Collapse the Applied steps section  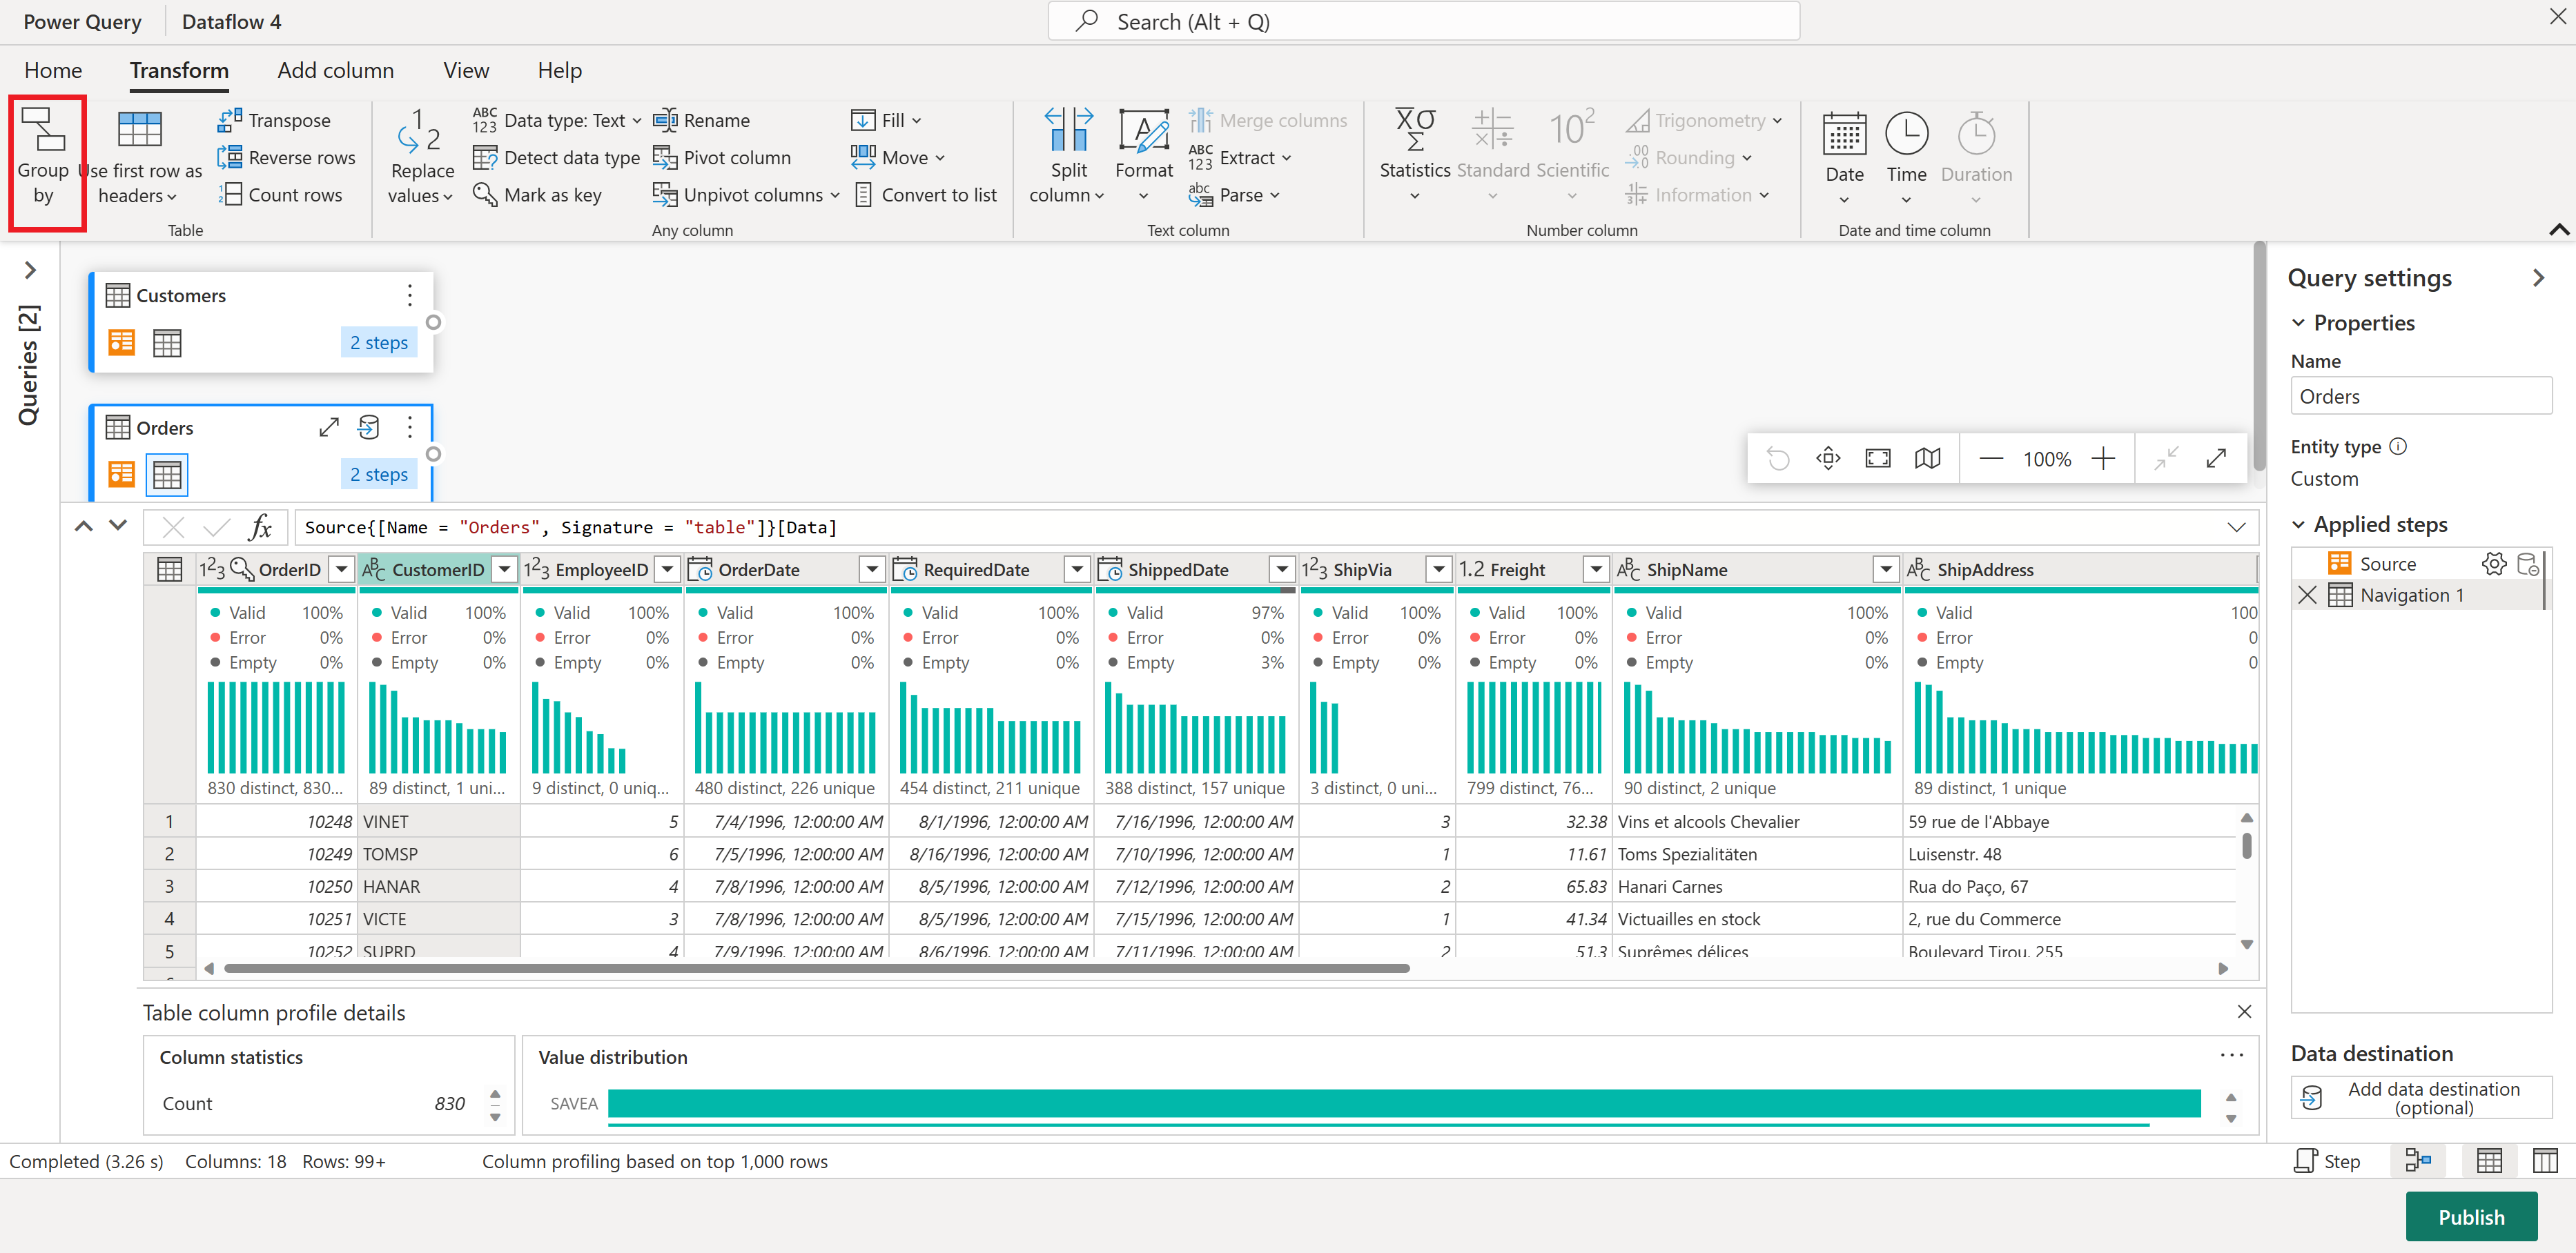coord(2298,525)
